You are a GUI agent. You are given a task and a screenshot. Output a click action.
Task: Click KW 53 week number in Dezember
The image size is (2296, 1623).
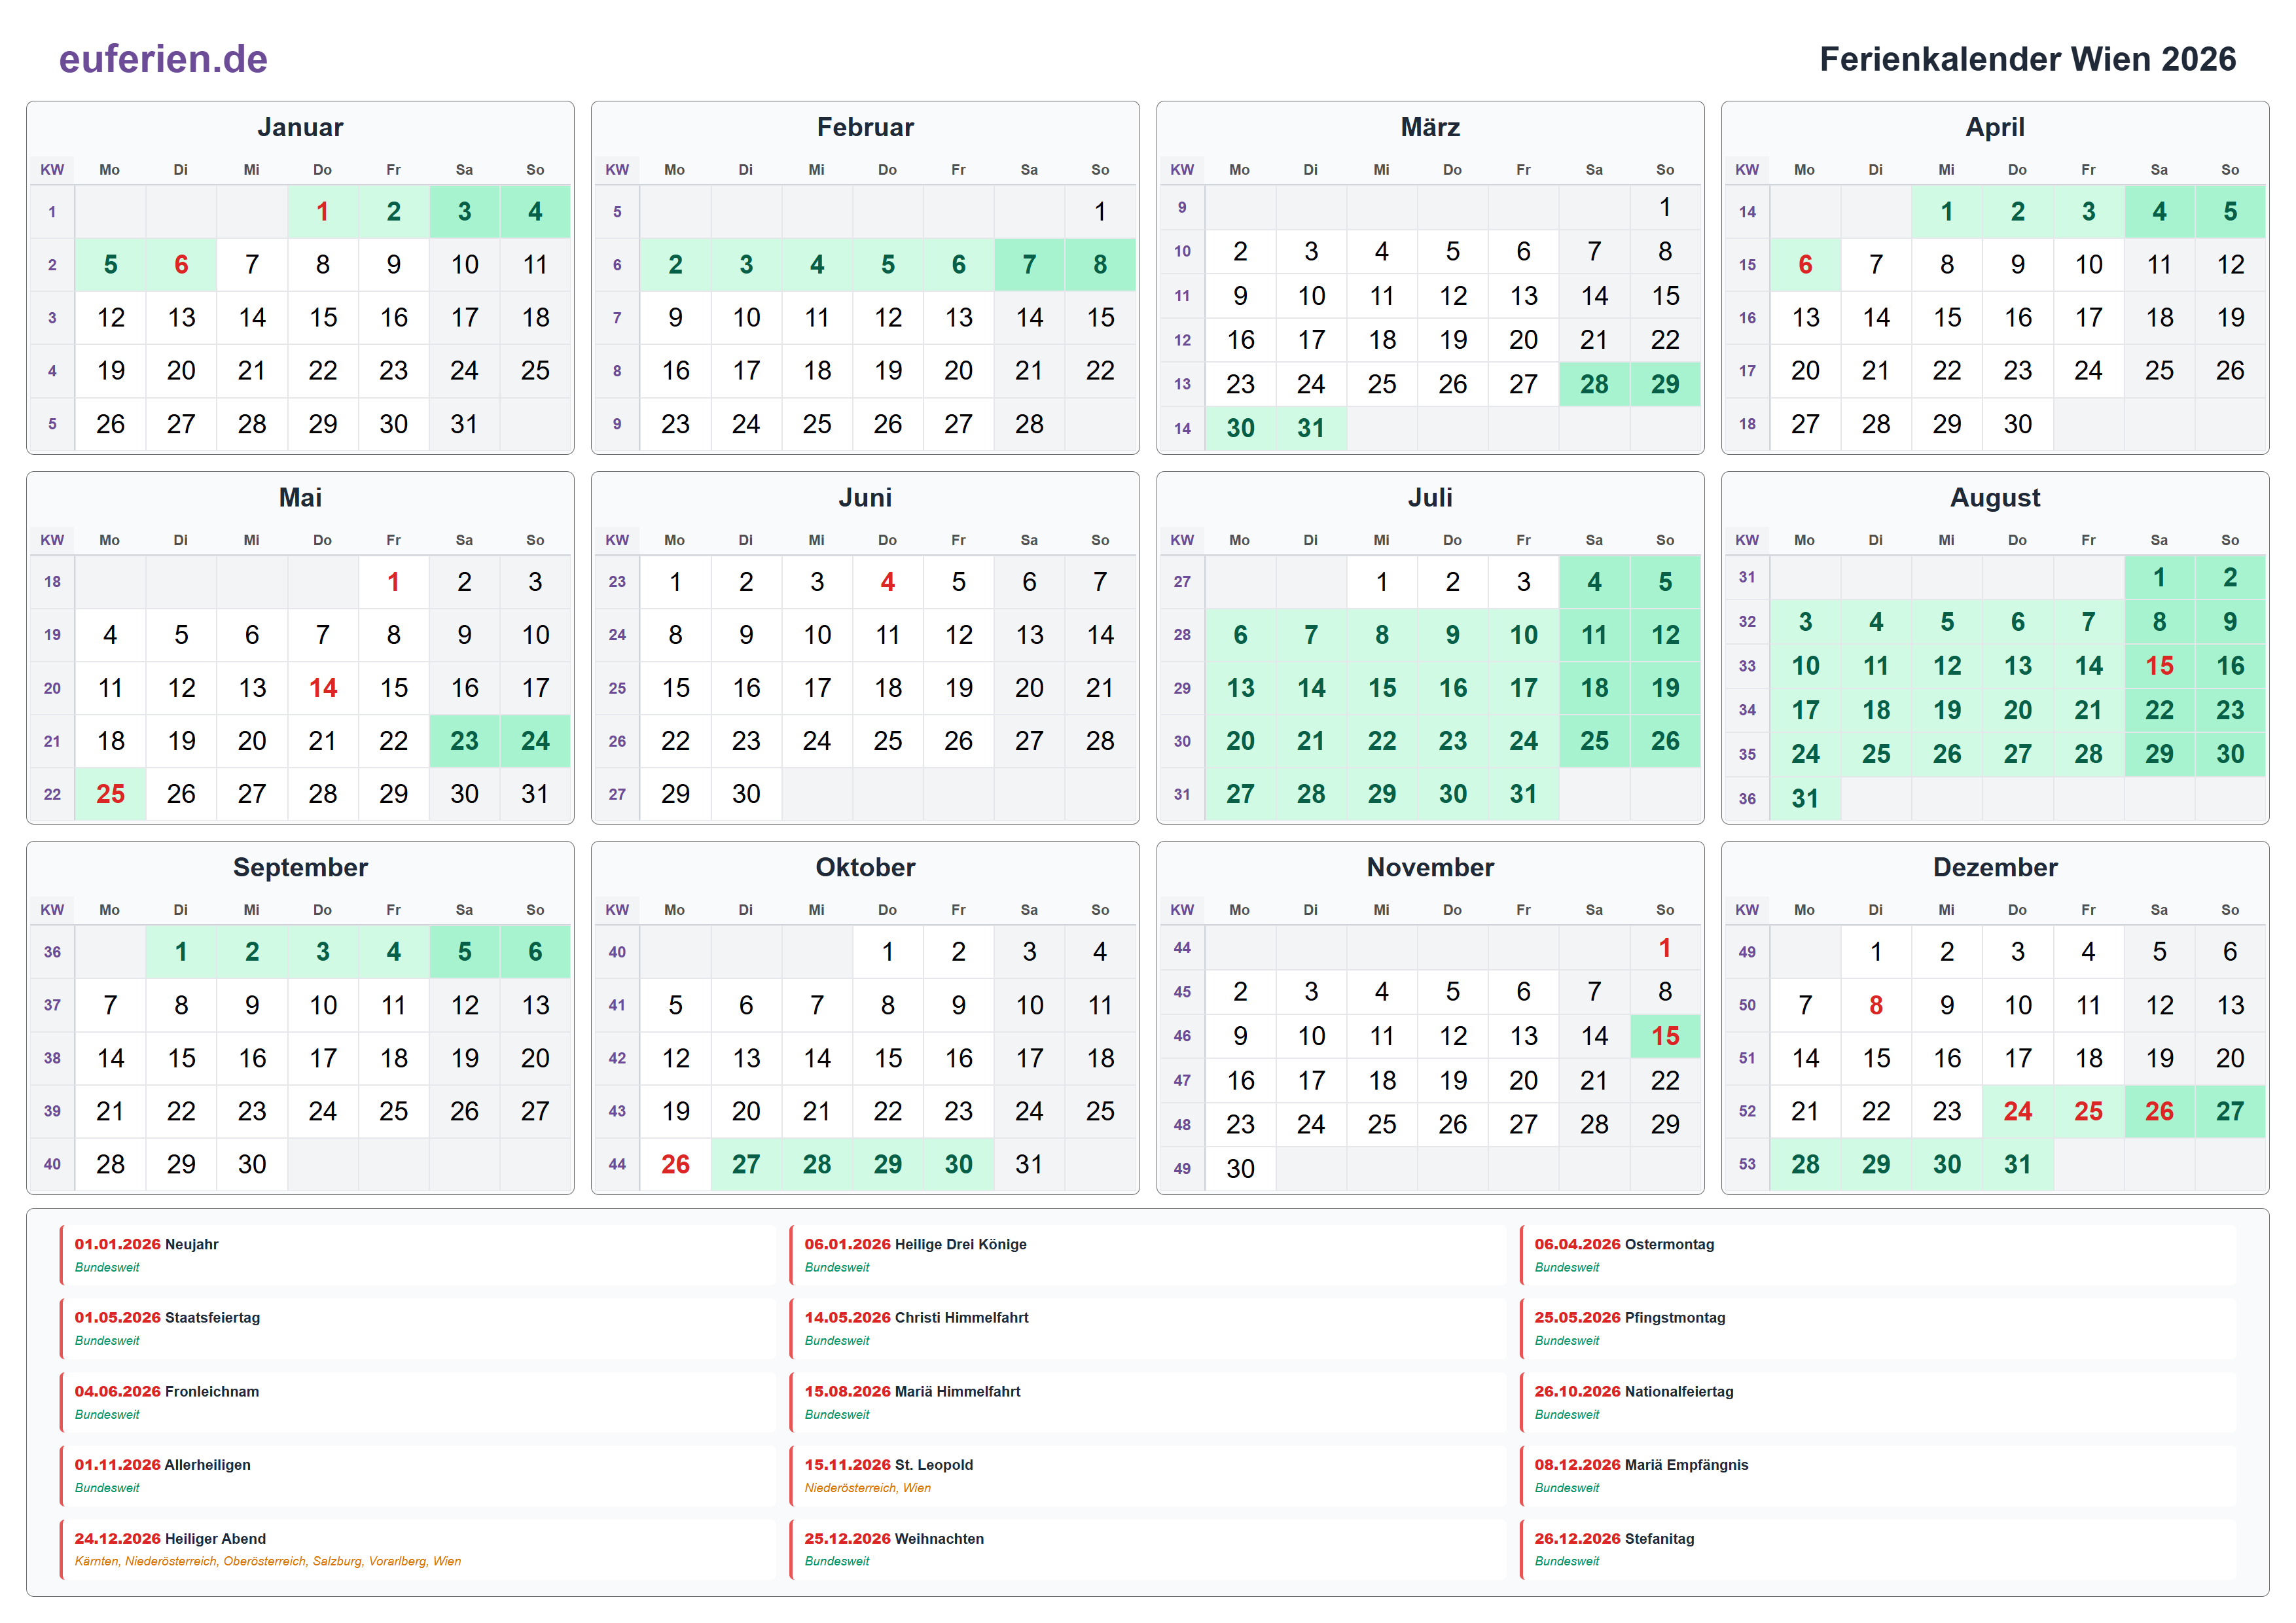[1747, 1164]
